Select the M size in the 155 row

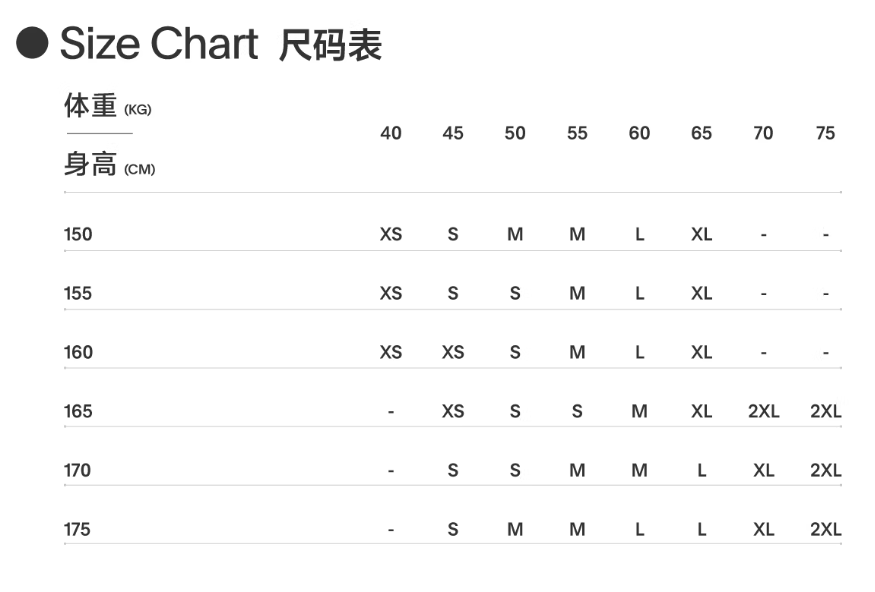(577, 294)
